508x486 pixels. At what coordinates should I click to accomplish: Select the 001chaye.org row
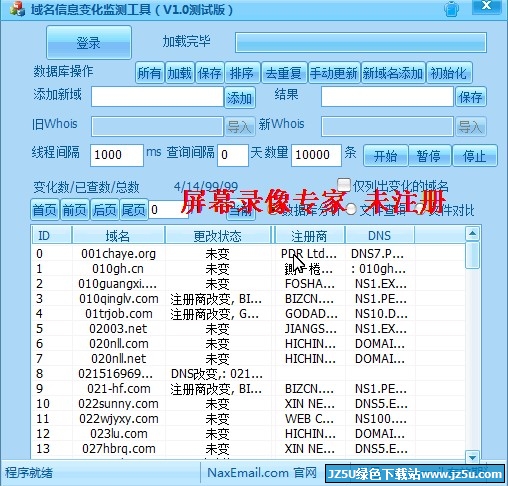[x=248, y=254]
